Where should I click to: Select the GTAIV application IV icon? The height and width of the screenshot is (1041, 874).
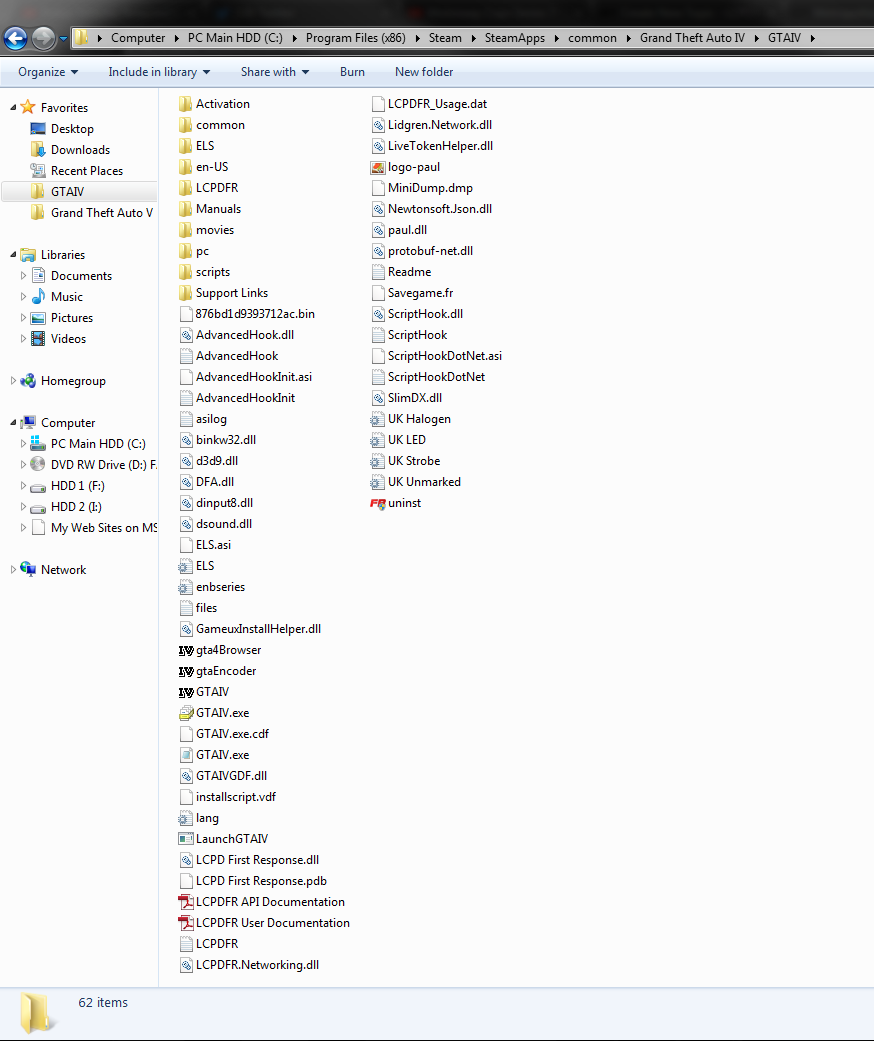tap(186, 692)
